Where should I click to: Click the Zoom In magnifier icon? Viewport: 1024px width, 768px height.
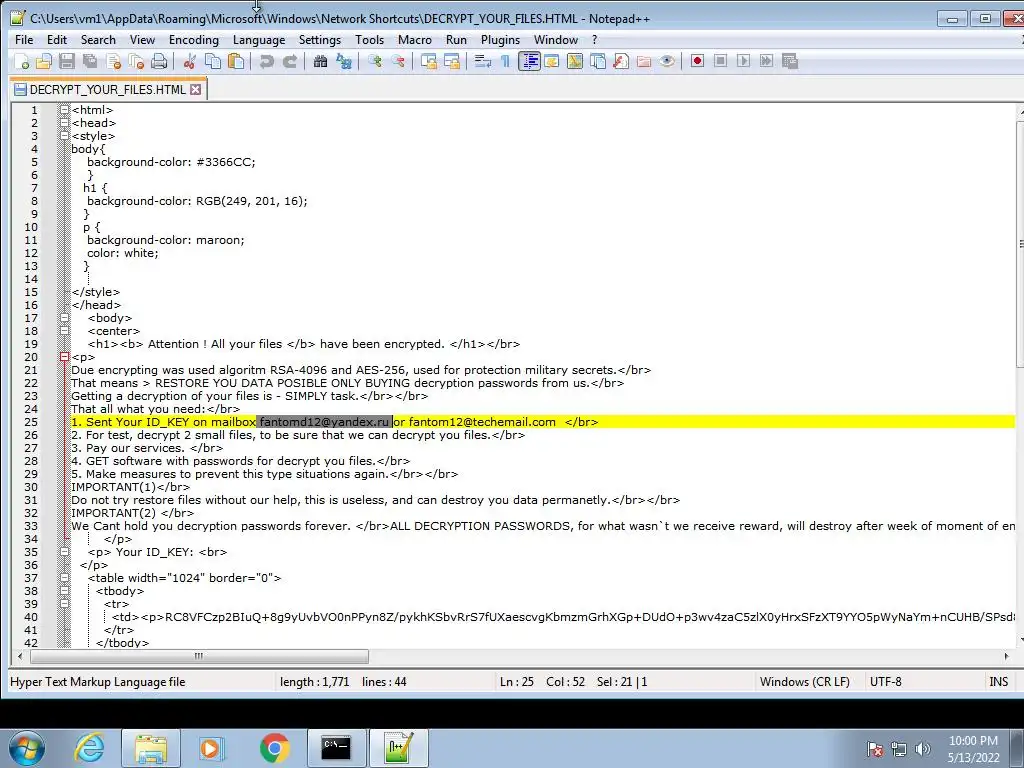click(x=375, y=61)
